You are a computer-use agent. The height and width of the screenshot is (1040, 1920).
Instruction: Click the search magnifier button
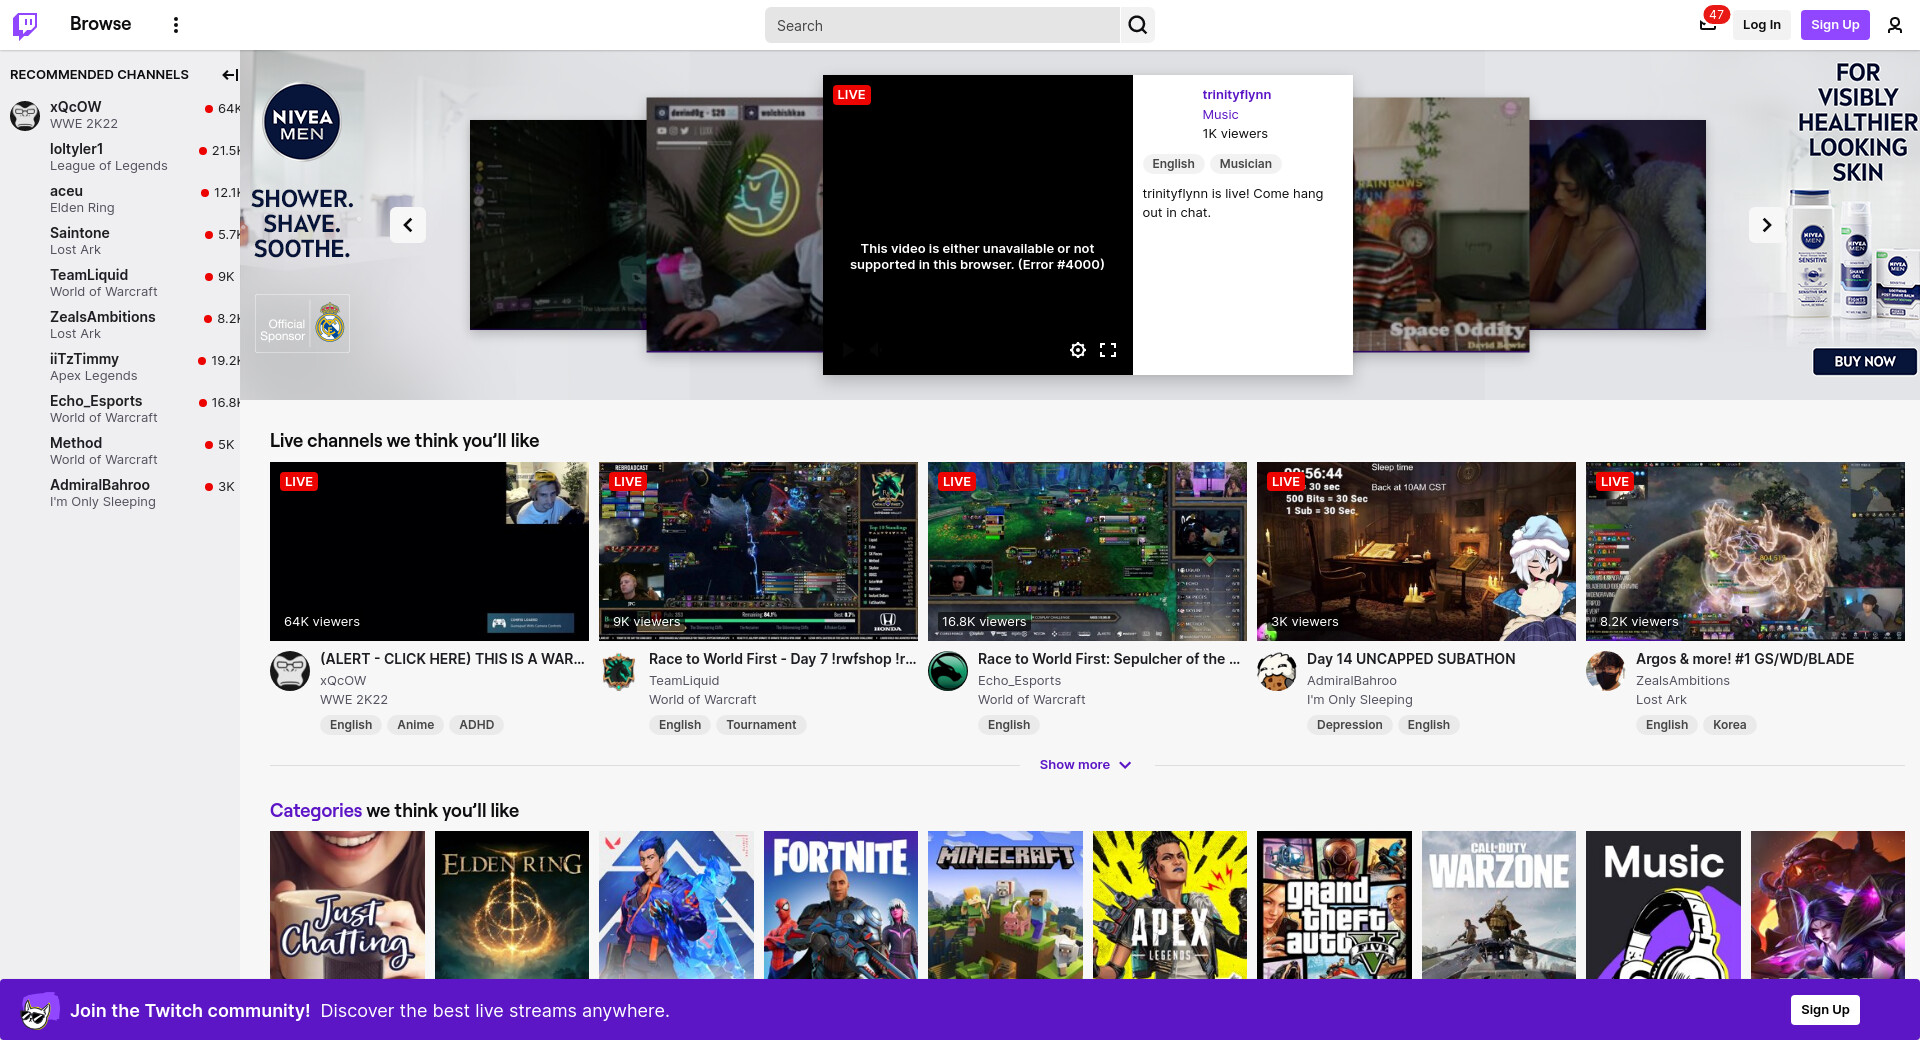(x=1137, y=25)
